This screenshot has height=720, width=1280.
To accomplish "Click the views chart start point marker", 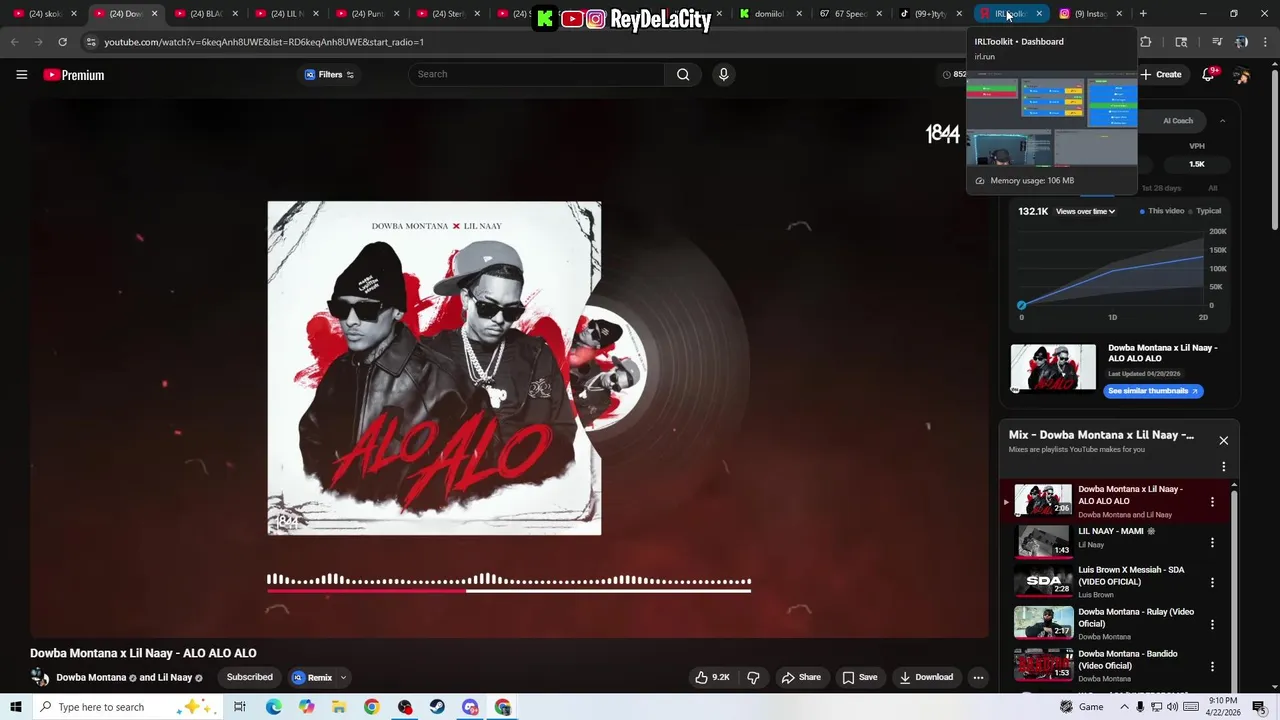I will click(1021, 305).
